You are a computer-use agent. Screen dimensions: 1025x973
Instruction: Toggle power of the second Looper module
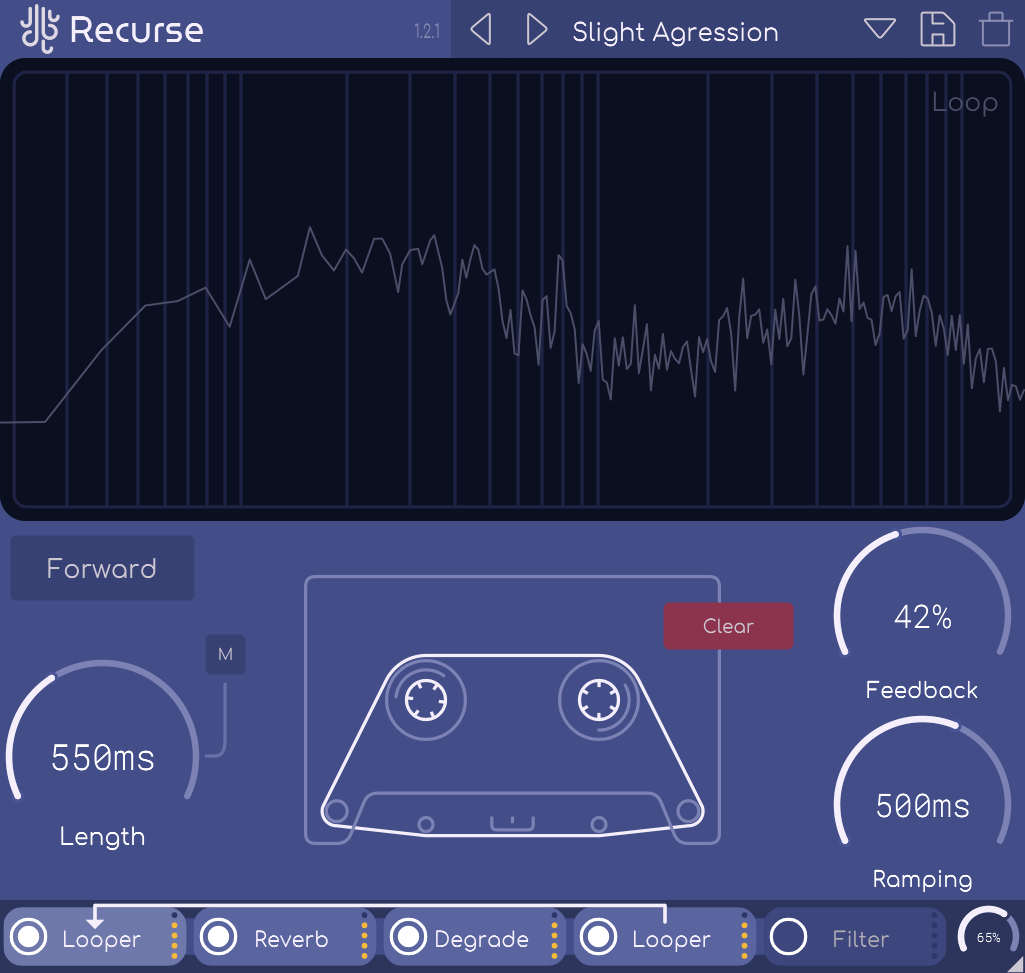click(x=598, y=936)
